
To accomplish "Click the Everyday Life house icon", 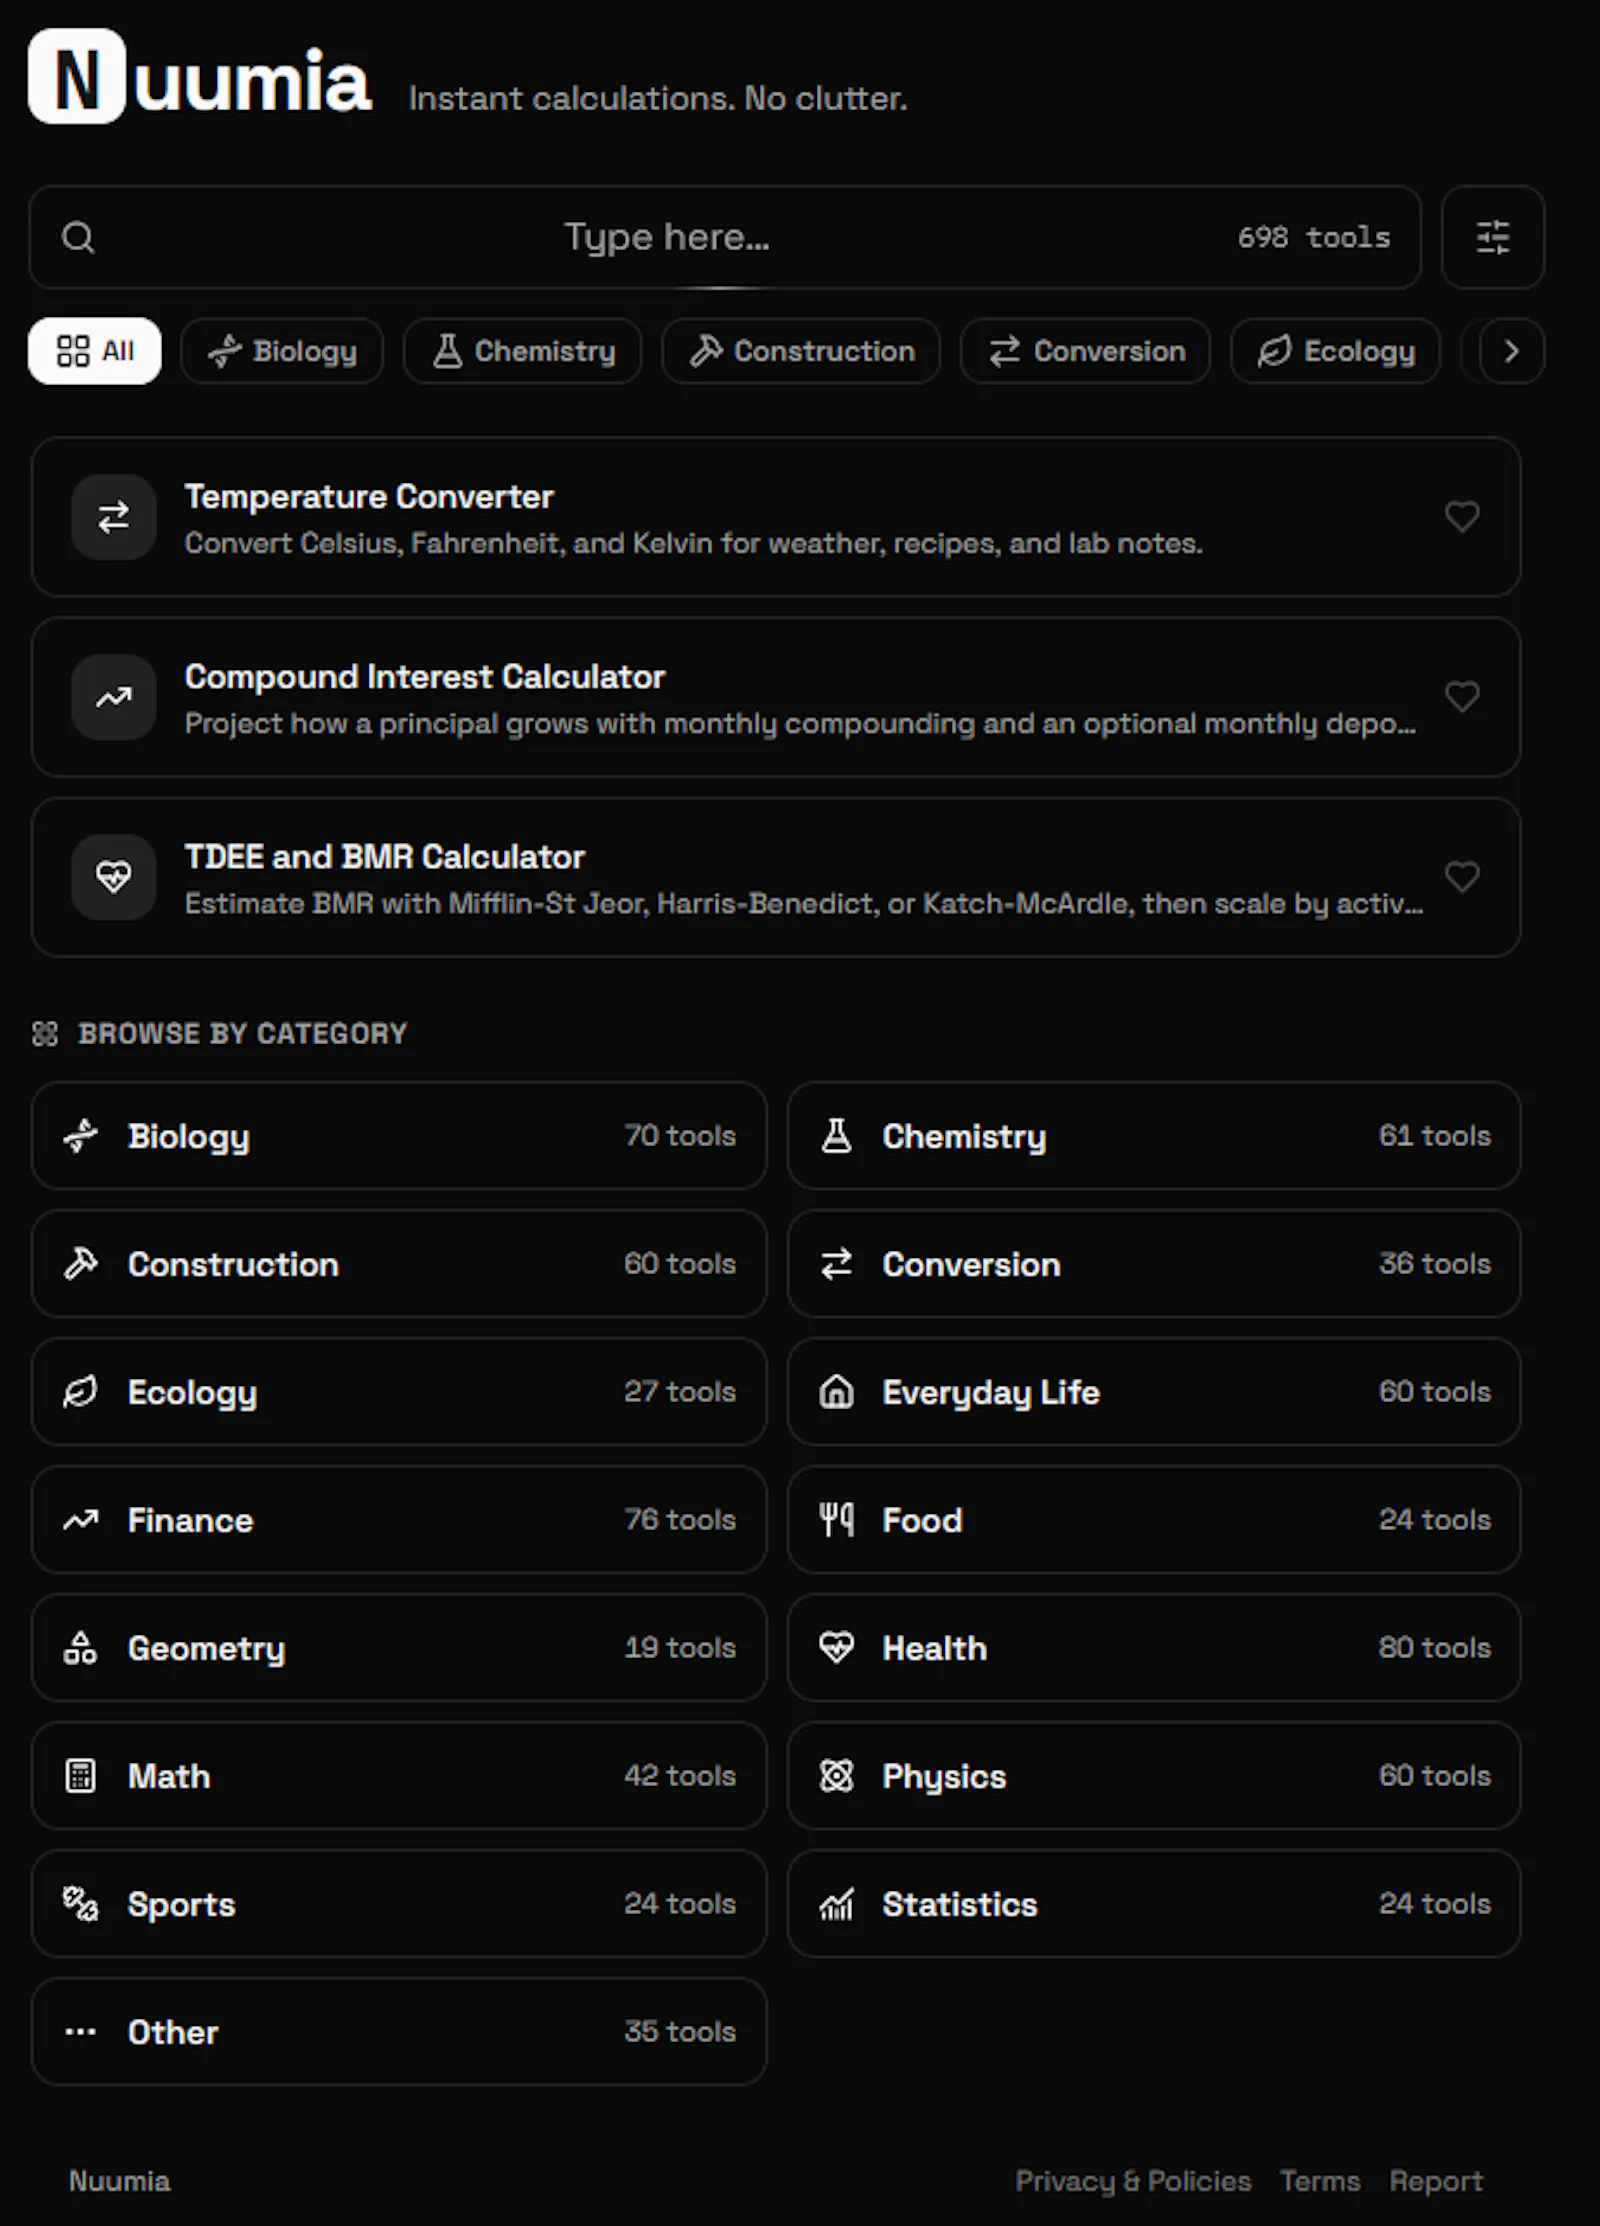I will 836,1392.
